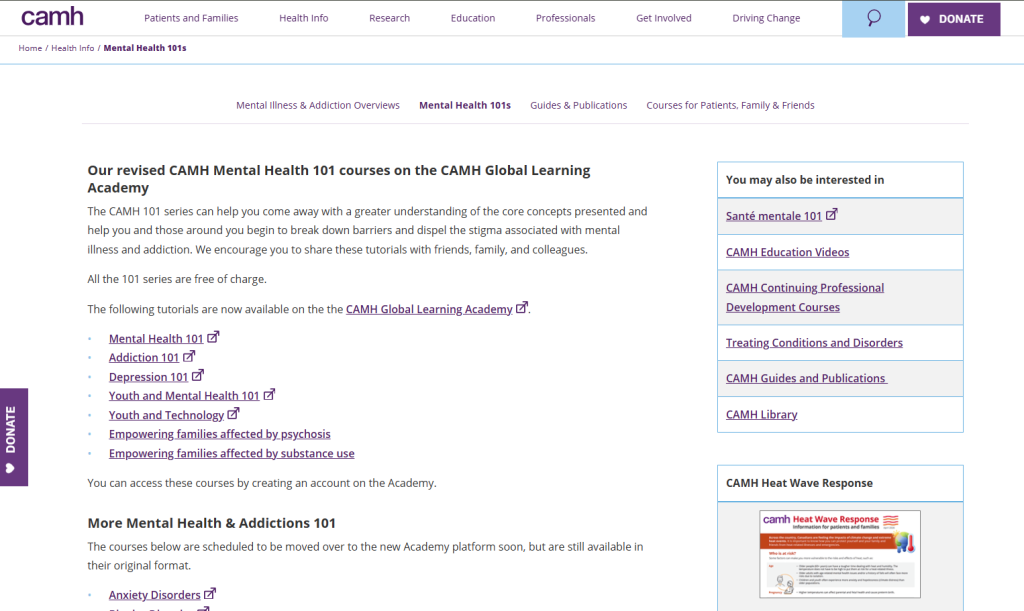Open the search magnifier icon
This screenshot has height=611, width=1024.
[x=873, y=18]
